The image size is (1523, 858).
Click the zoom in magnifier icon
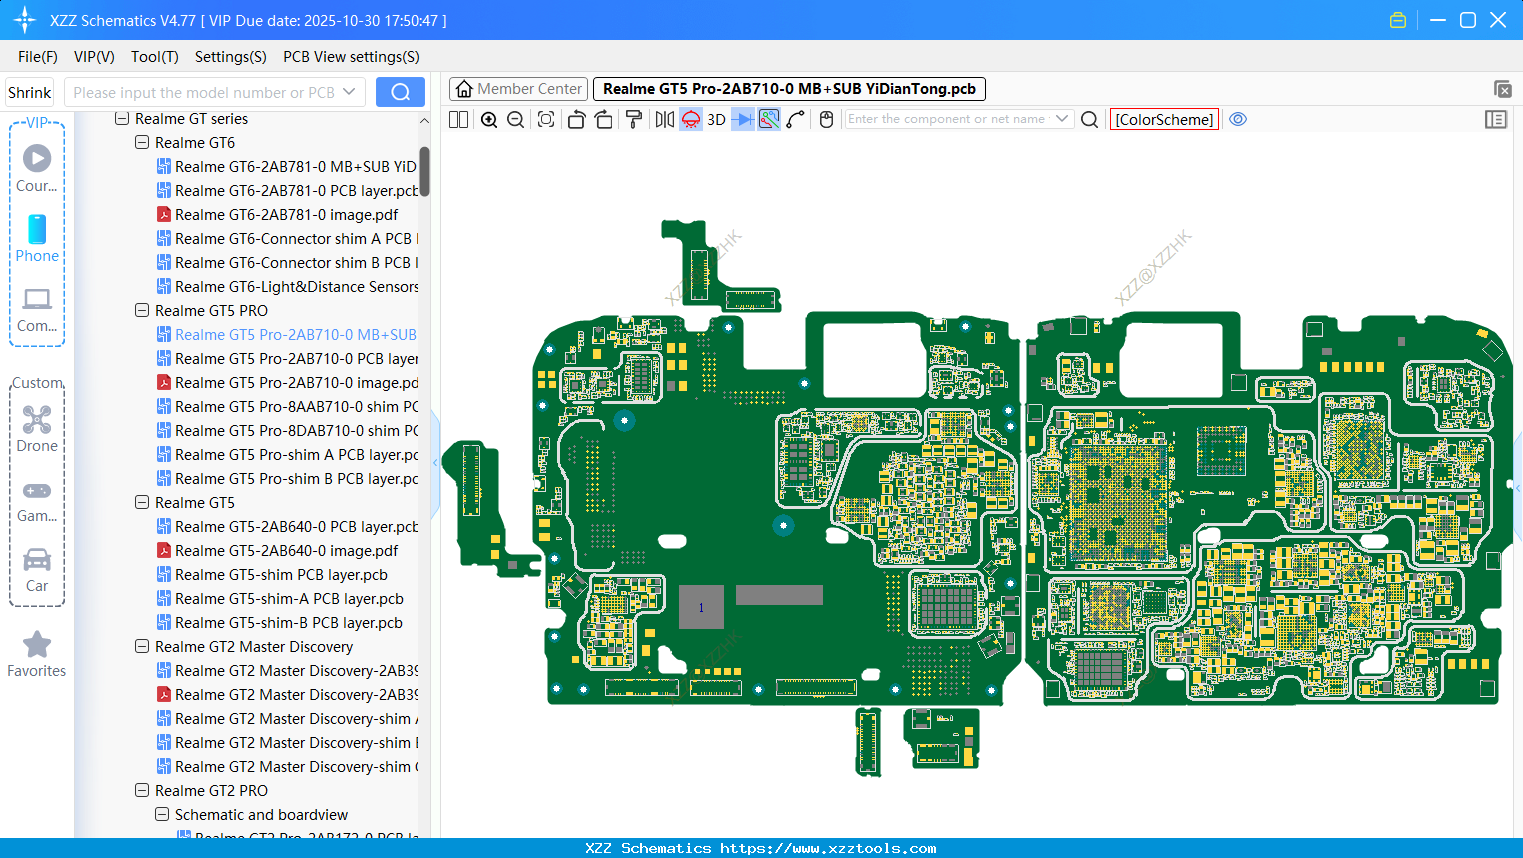point(489,120)
